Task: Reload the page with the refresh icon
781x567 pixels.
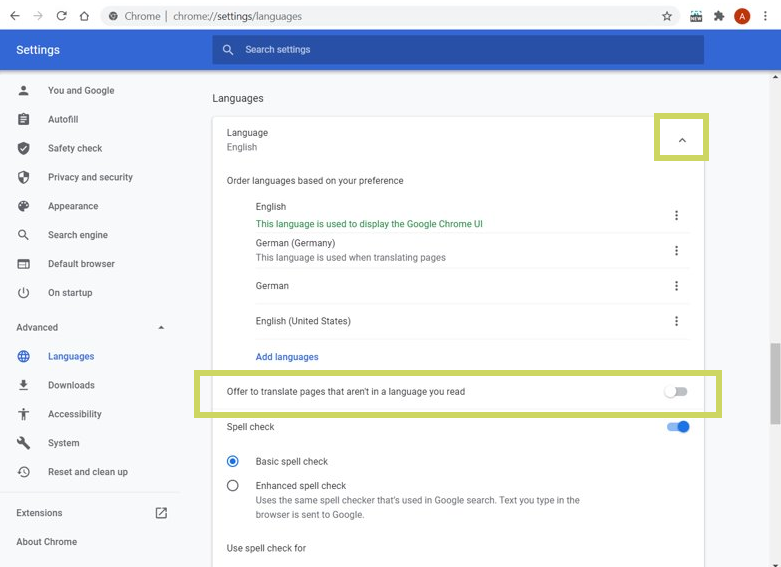Action: coord(62,16)
